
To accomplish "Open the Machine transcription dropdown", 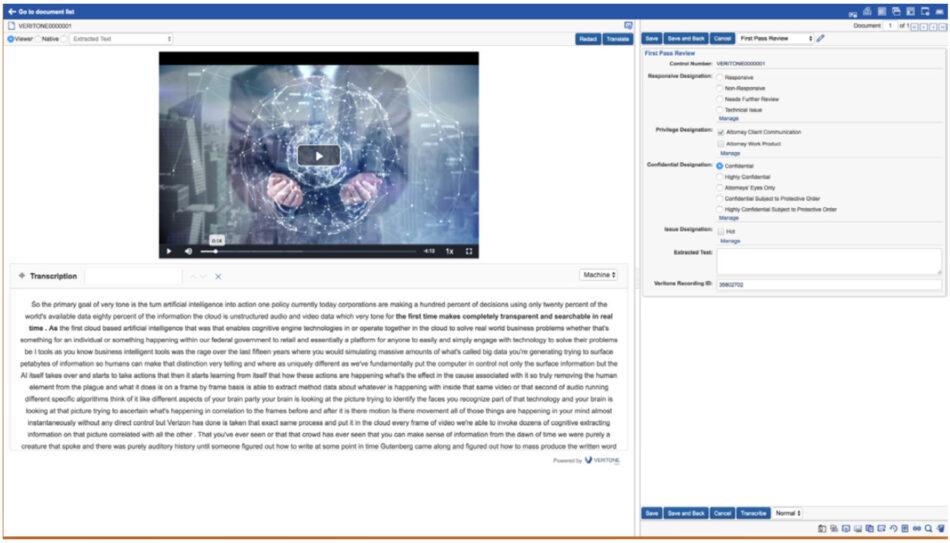I will click(x=598, y=274).
